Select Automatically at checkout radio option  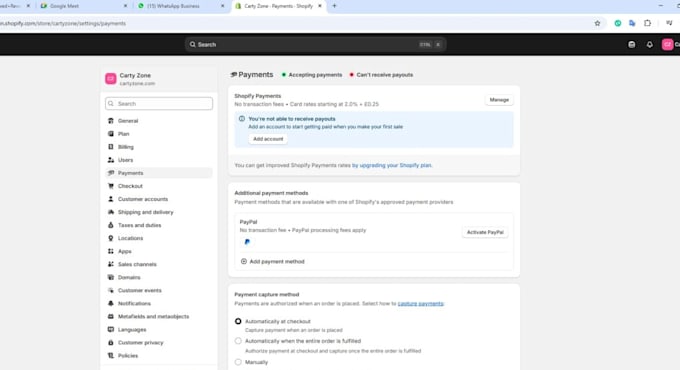coord(238,321)
